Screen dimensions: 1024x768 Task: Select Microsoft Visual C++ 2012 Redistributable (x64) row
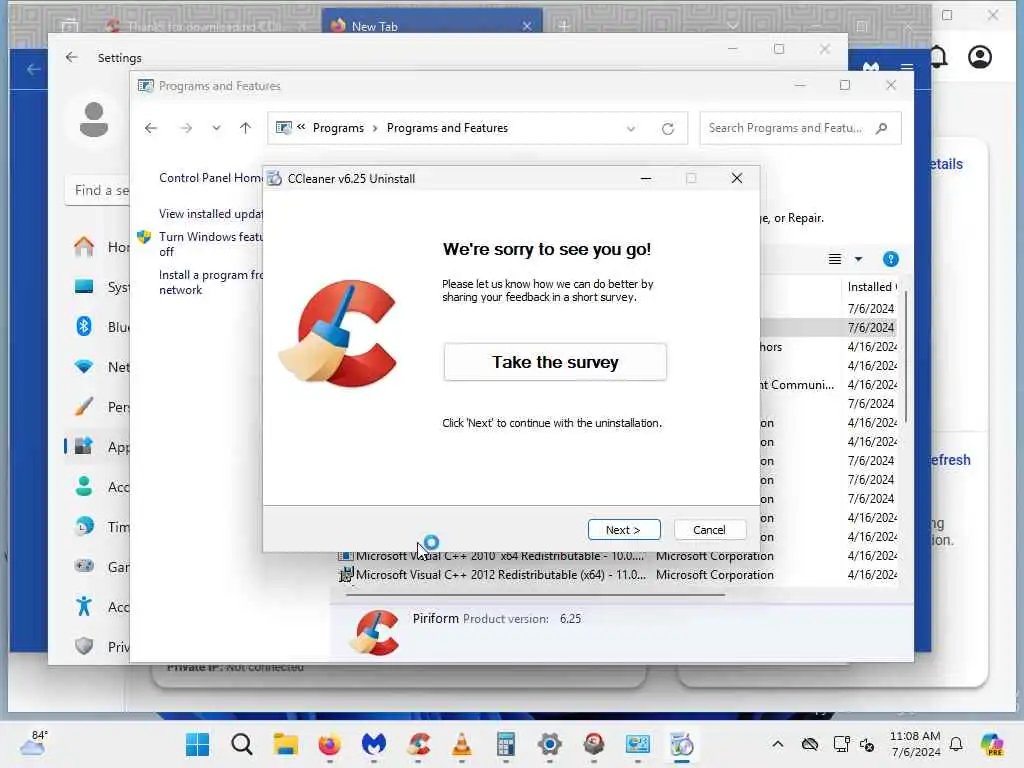(x=617, y=575)
